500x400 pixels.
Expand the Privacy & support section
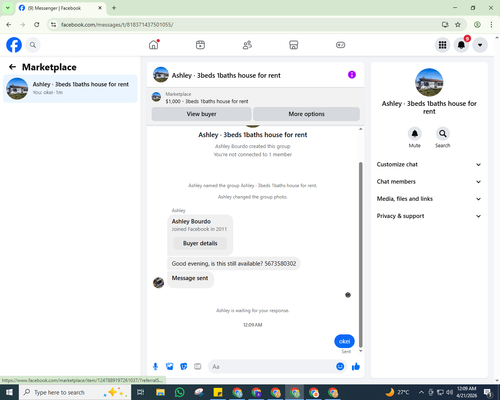[429, 216]
